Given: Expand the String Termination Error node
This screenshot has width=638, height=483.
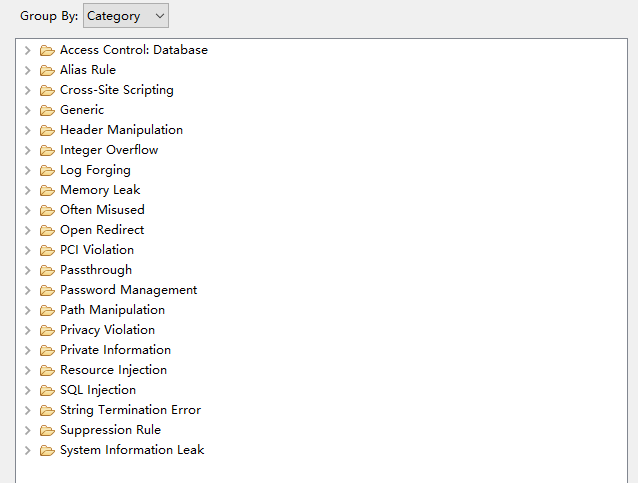Looking at the screenshot, I should 28,410.
